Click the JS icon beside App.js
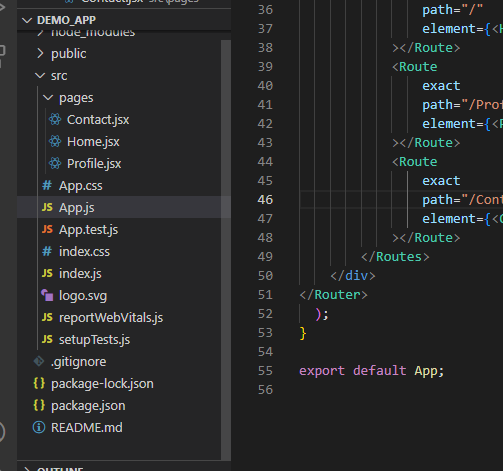This screenshot has width=503, height=471. 47,207
